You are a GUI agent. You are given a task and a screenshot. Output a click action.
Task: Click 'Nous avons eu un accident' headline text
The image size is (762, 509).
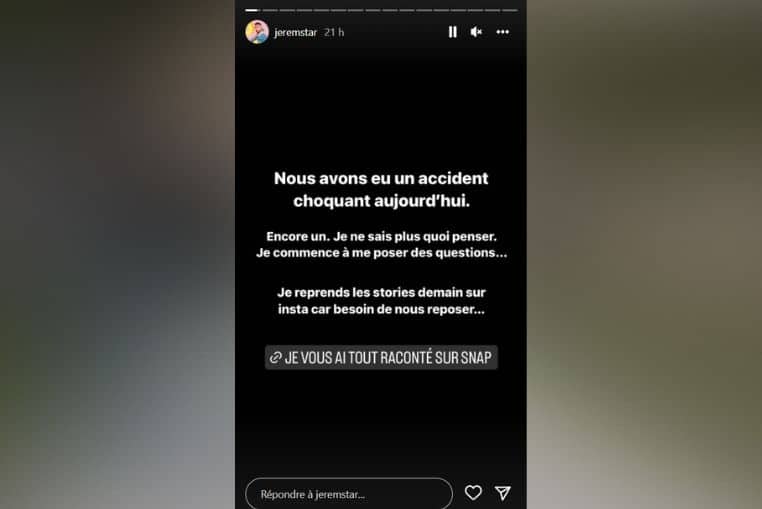click(x=381, y=178)
